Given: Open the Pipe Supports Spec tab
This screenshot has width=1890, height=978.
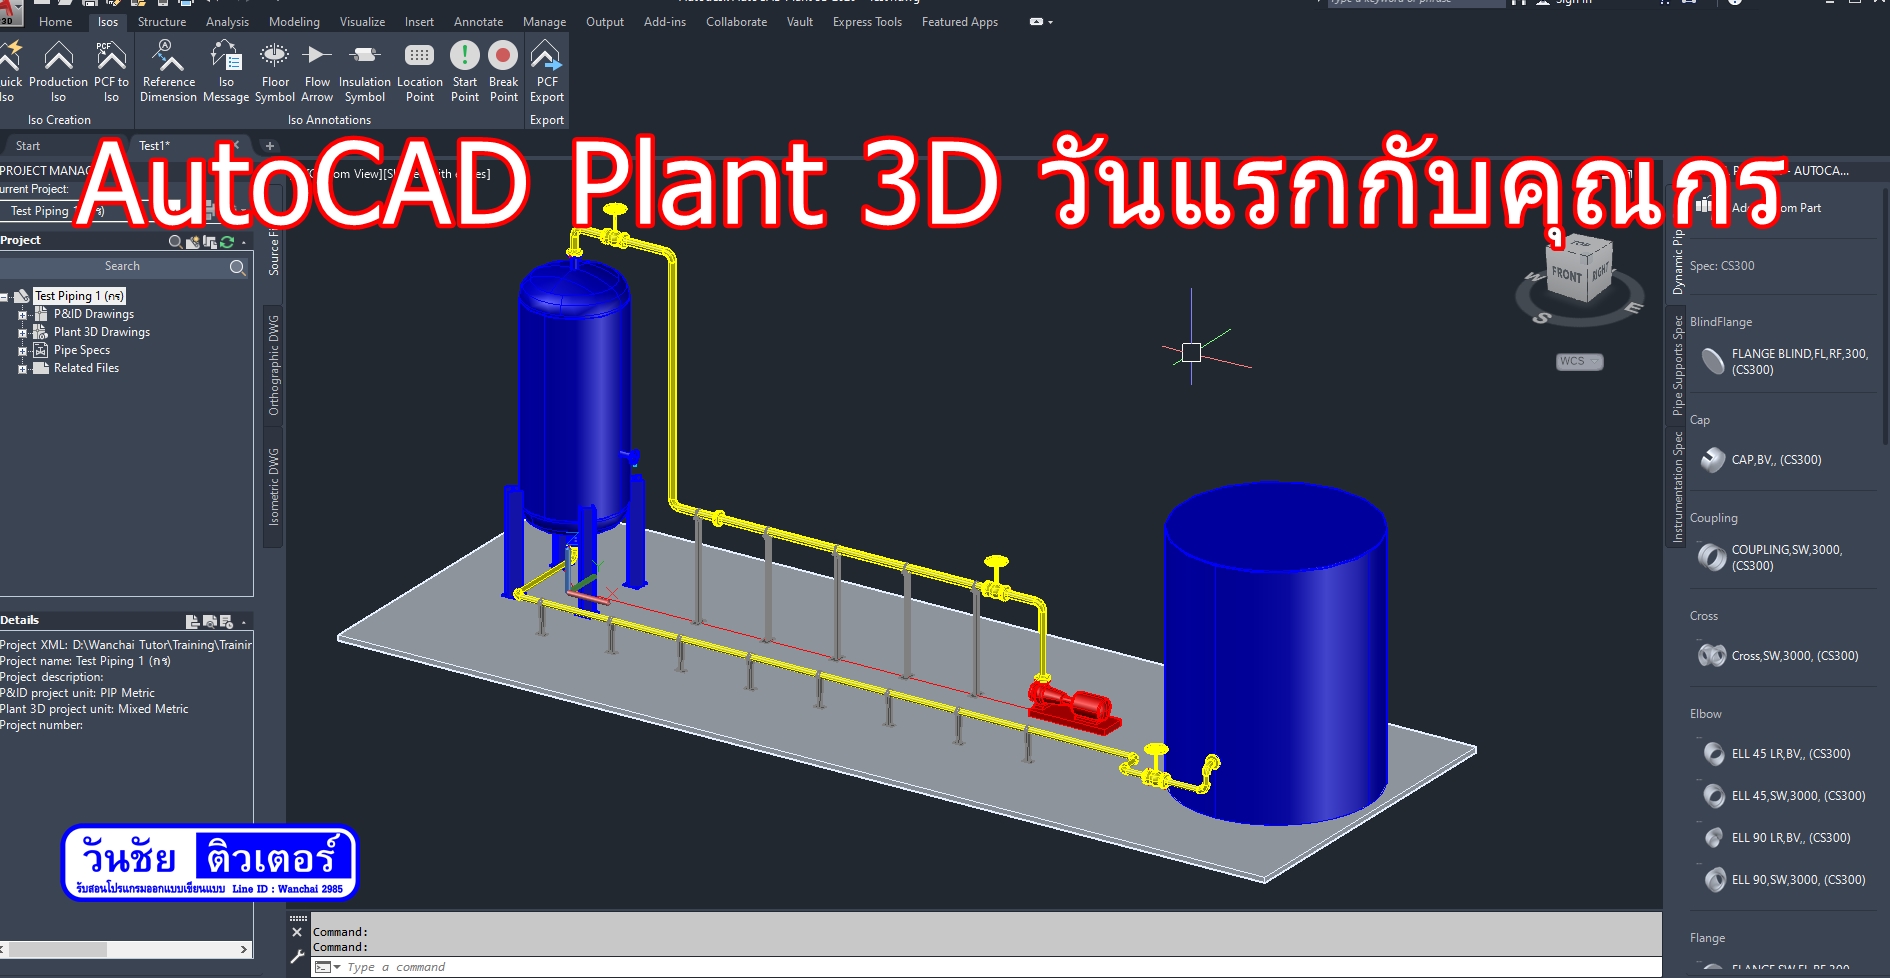Looking at the screenshot, I should coord(1678,365).
